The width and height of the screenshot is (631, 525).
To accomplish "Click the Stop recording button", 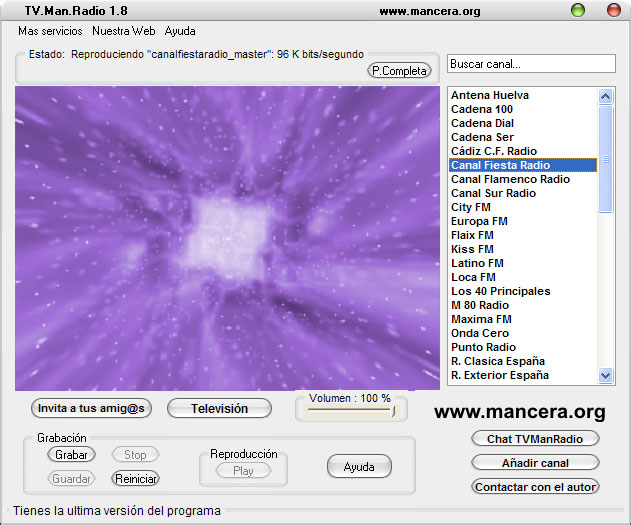I will point(135,455).
